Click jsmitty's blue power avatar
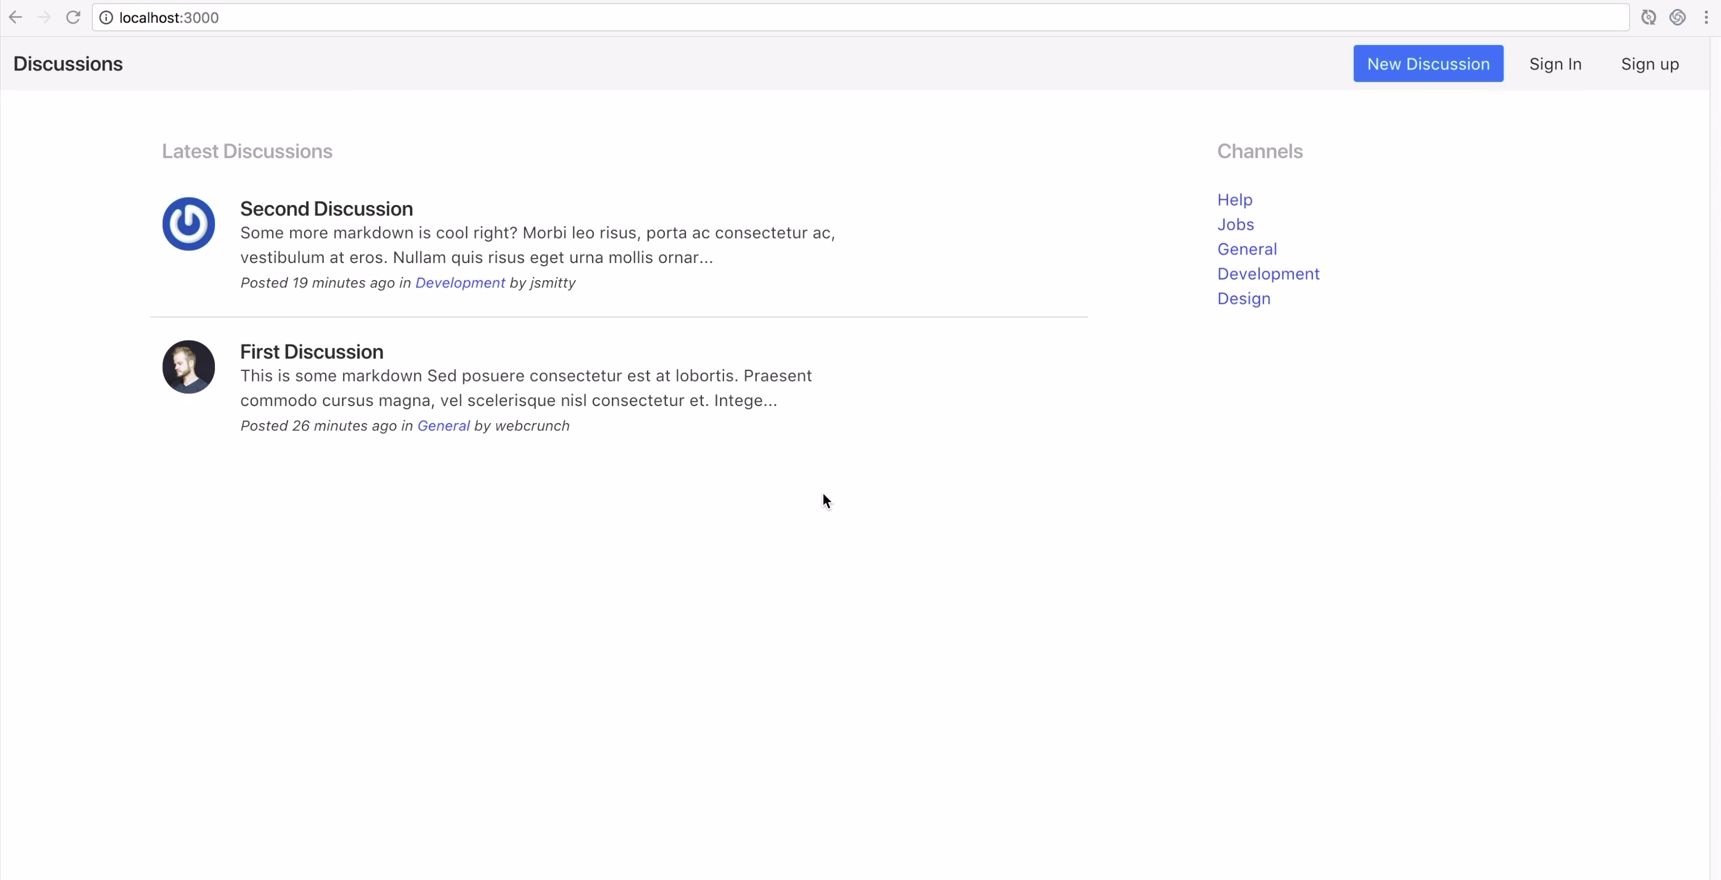Image resolution: width=1721 pixels, height=880 pixels. click(188, 224)
